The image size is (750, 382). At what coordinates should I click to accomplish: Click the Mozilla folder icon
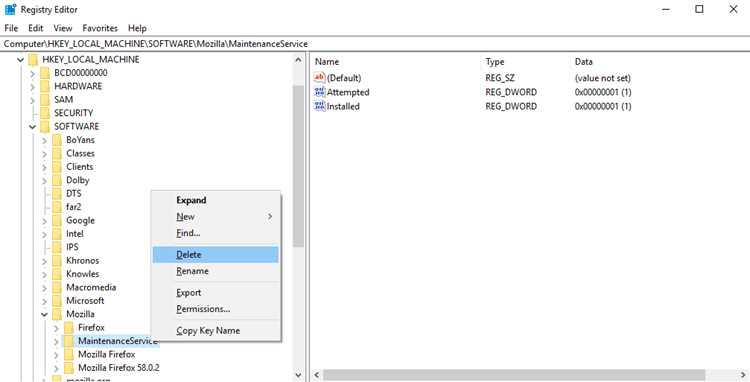pyautogui.click(x=57, y=314)
